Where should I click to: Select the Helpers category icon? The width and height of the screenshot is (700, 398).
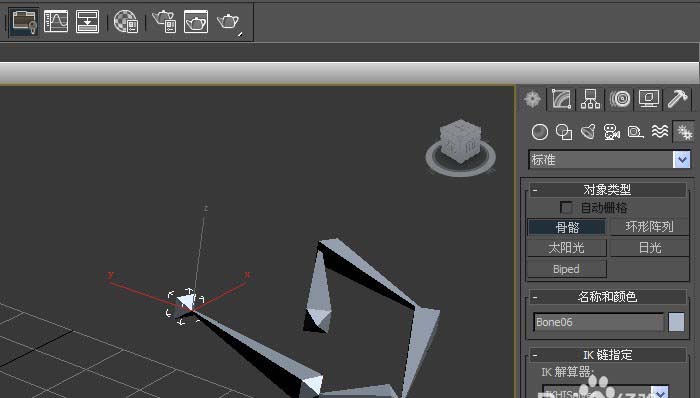636,132
